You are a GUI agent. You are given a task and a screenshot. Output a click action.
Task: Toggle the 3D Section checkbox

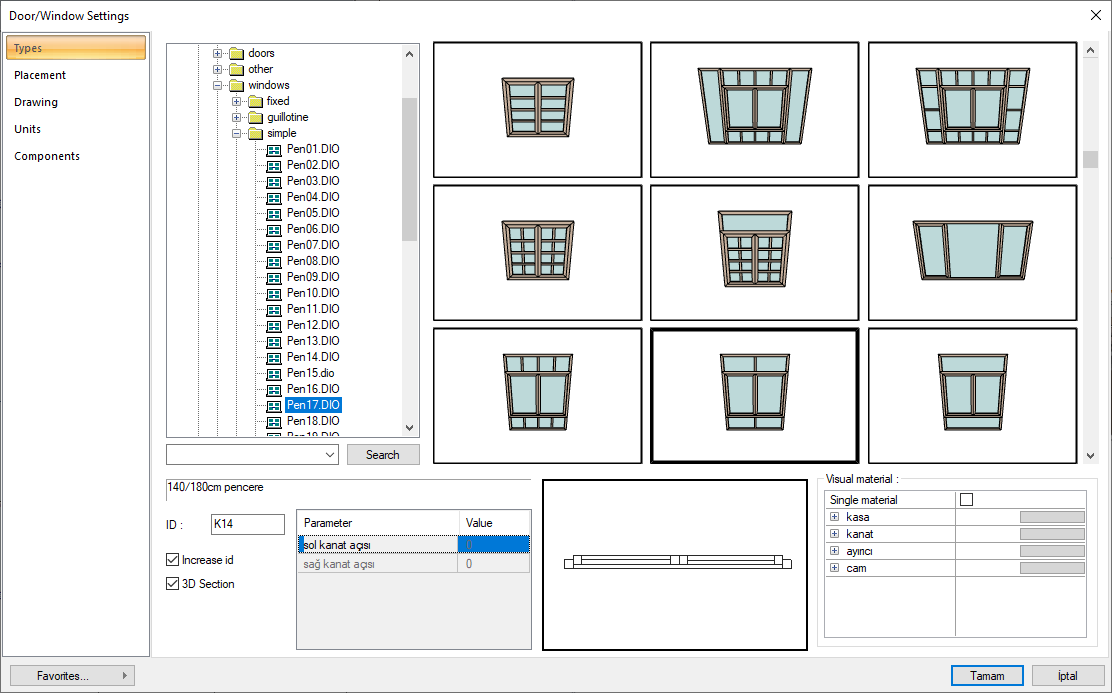pyautogui.click(x=173, y=584)
